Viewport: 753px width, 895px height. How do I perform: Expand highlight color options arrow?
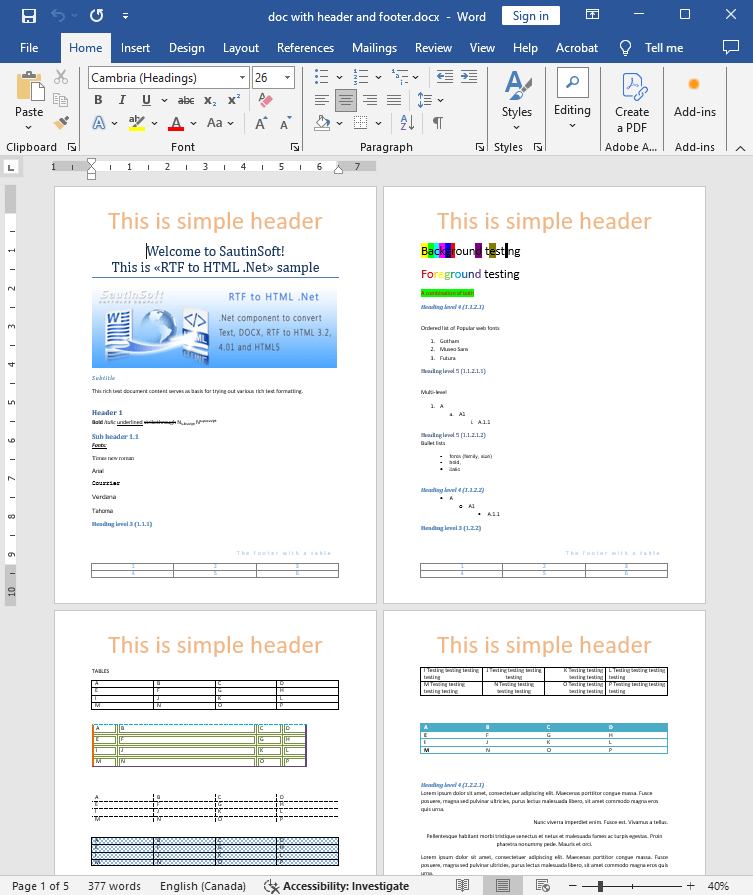[154, 123]
